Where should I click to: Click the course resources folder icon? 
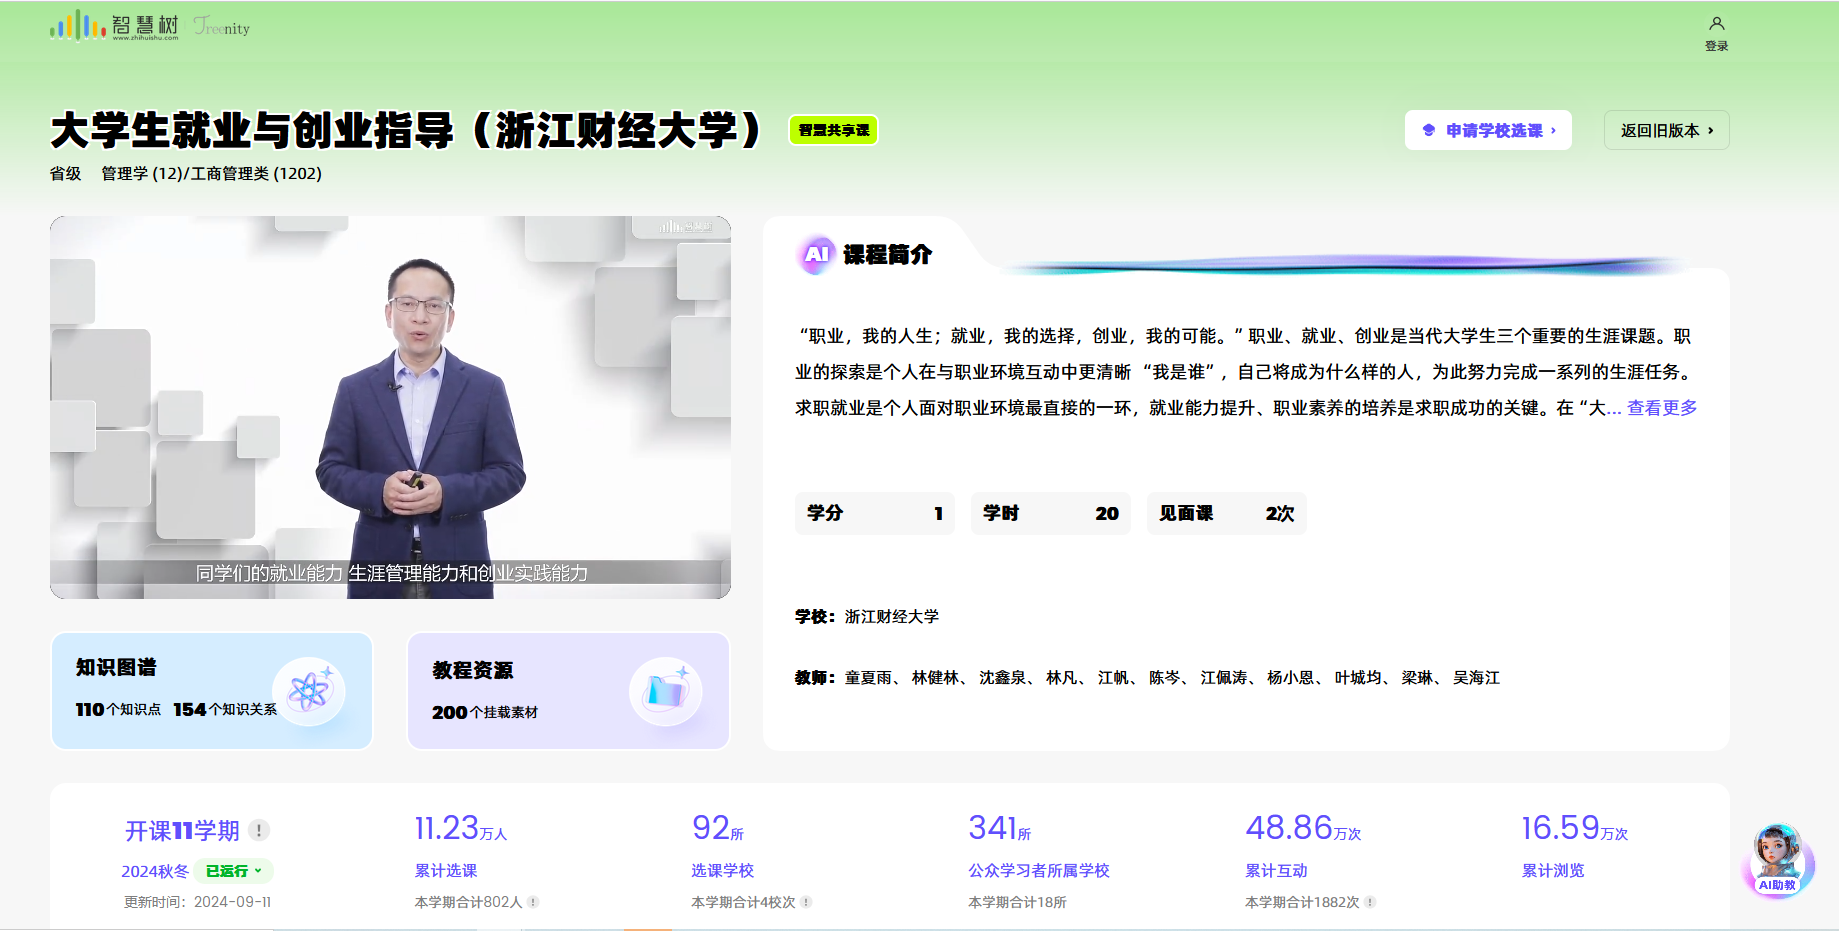pyautogui.click(x=666, y=691)
